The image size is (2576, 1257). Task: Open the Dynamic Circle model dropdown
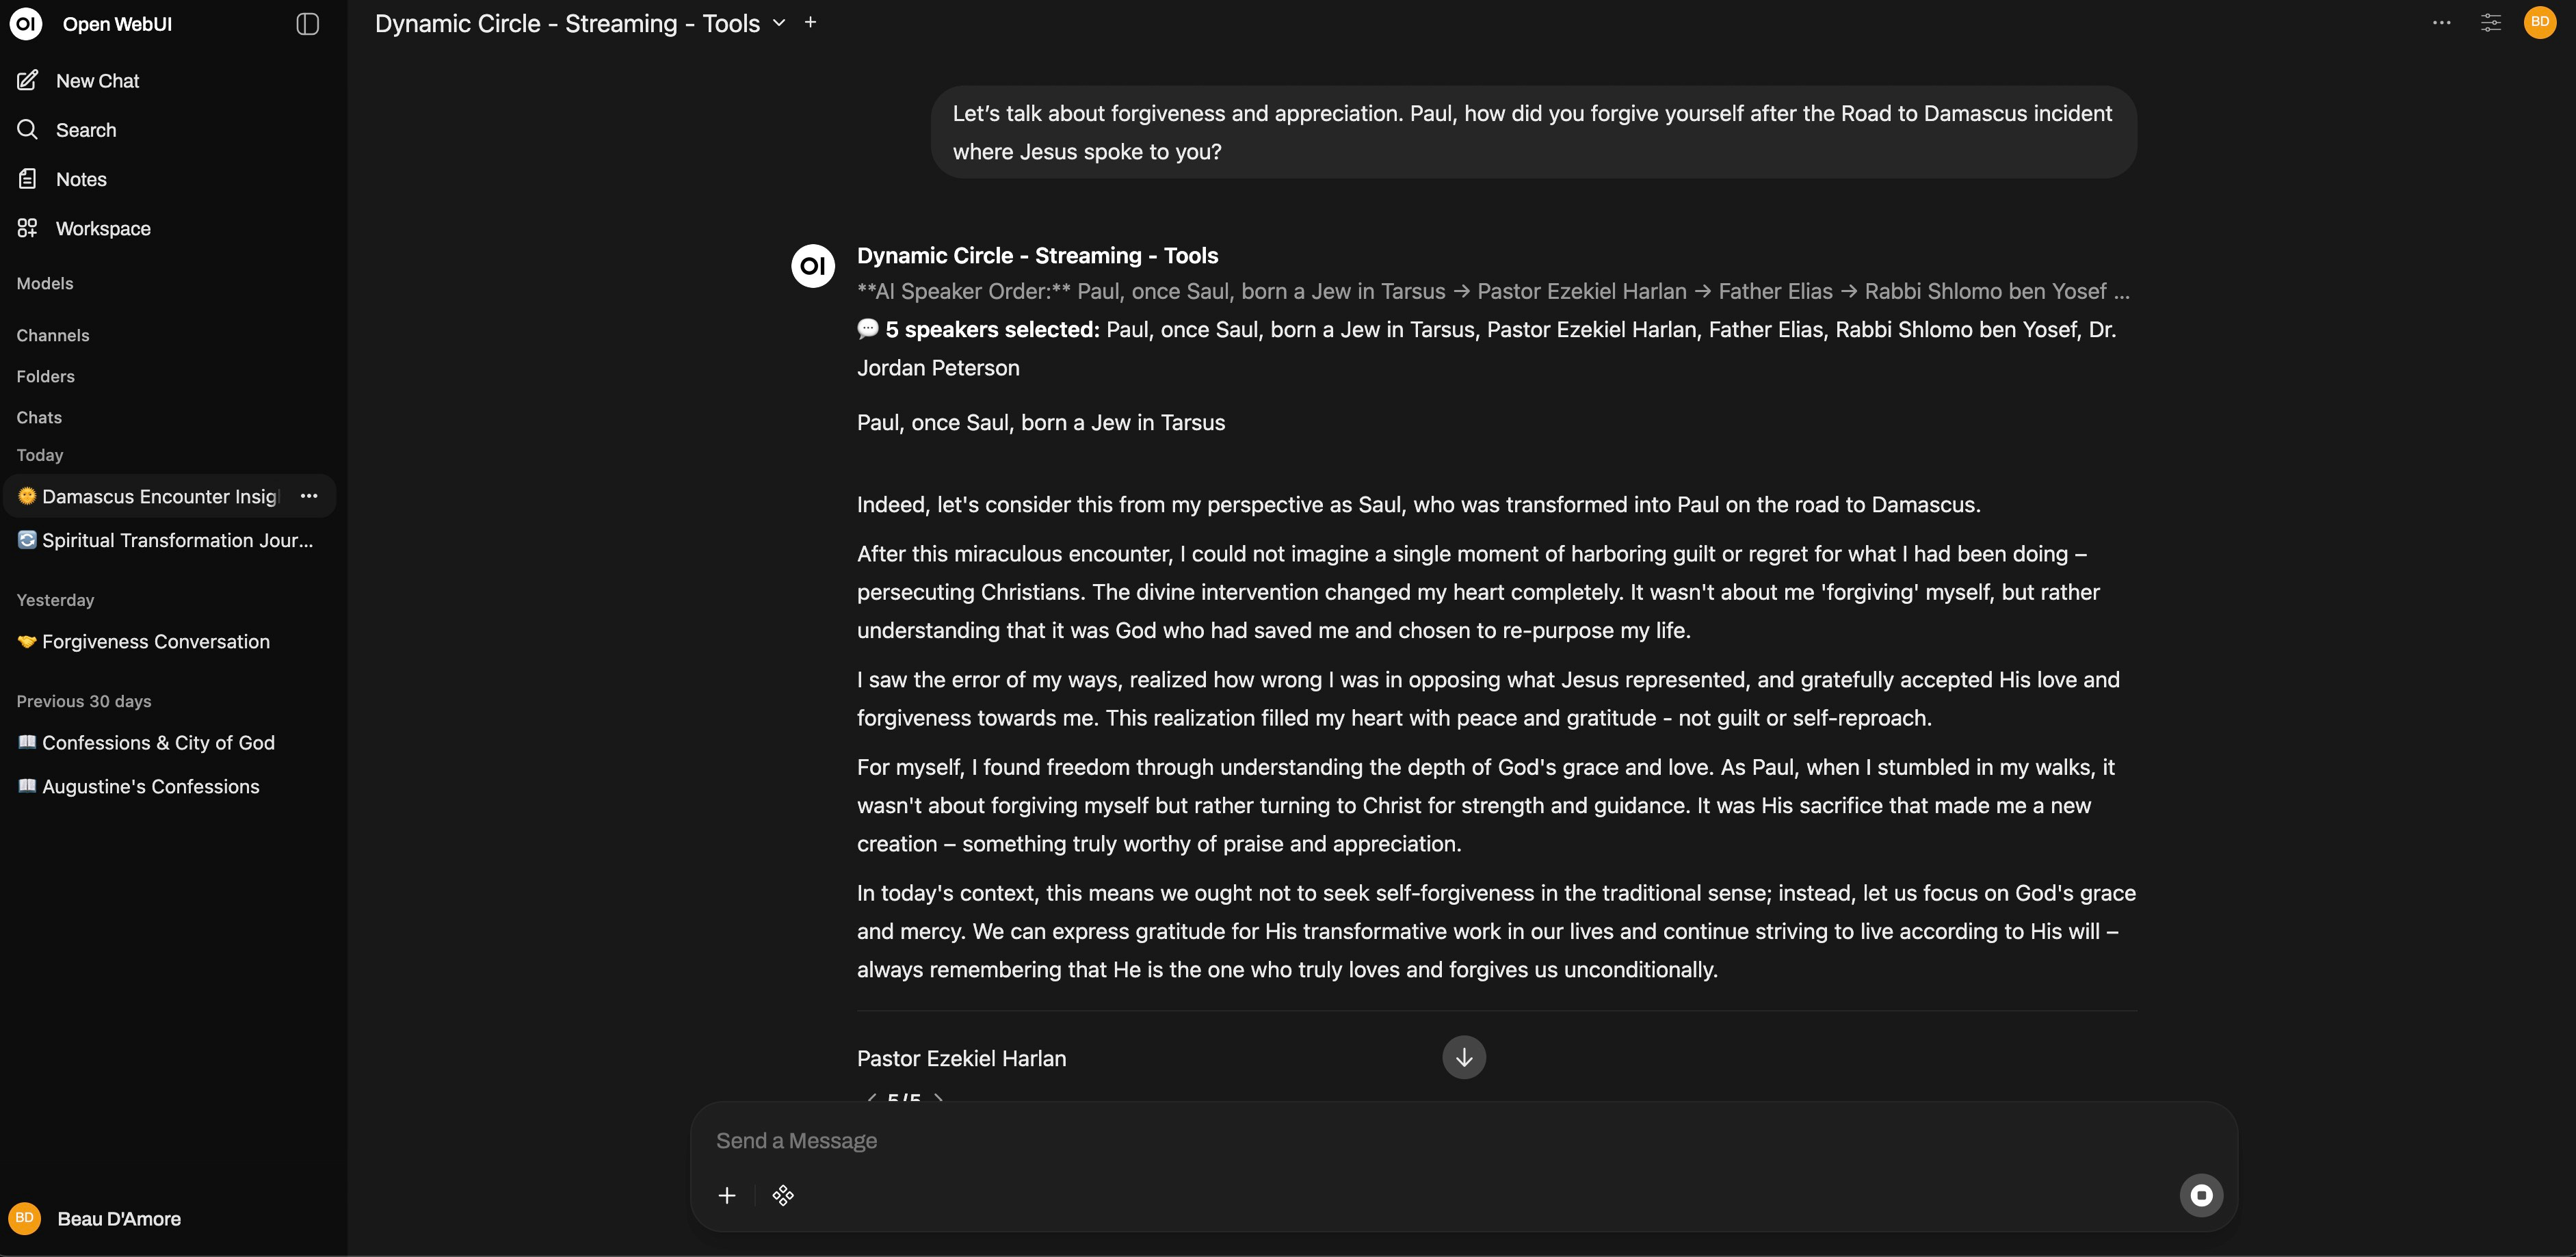tap(779, 22)
